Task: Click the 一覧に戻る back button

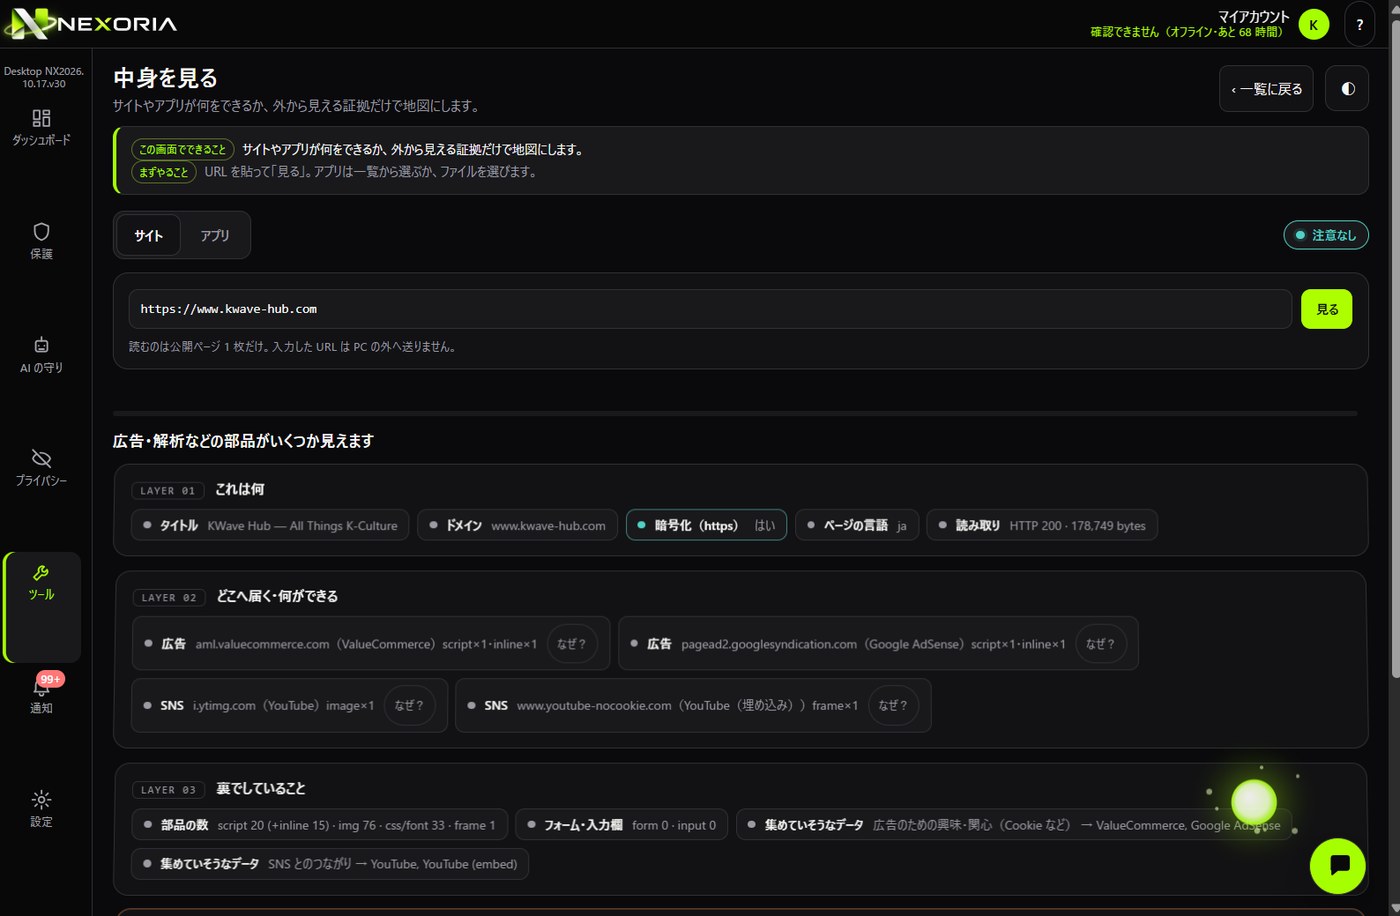Action: pyautogui.click(x=1266, y=89)
